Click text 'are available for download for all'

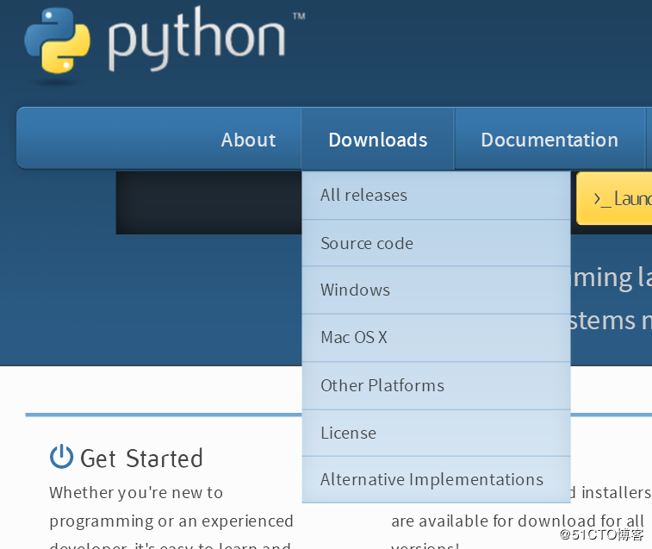coord(517,521)
